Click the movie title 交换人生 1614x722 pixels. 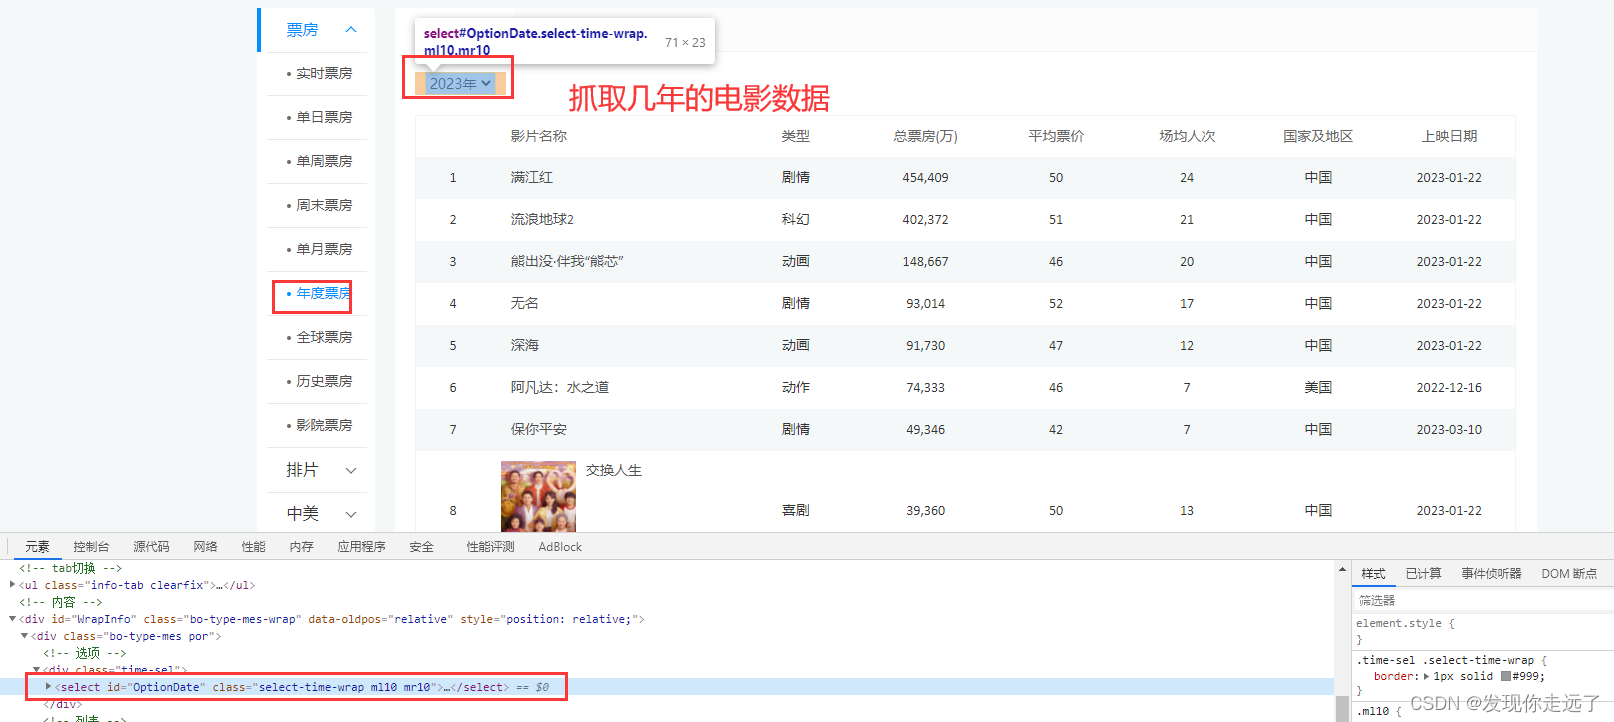coord(614,470)
